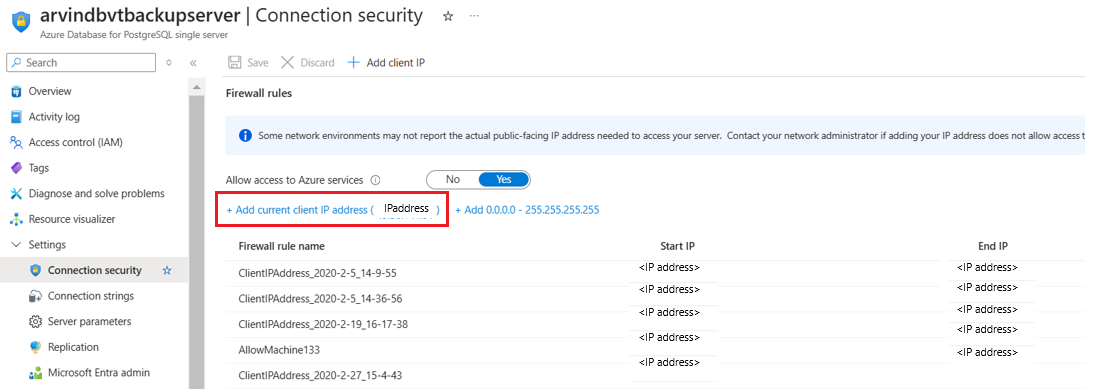1103x389 pixels.
Task: Open Diagnose and solve problems icon
Action: point(16,193)
